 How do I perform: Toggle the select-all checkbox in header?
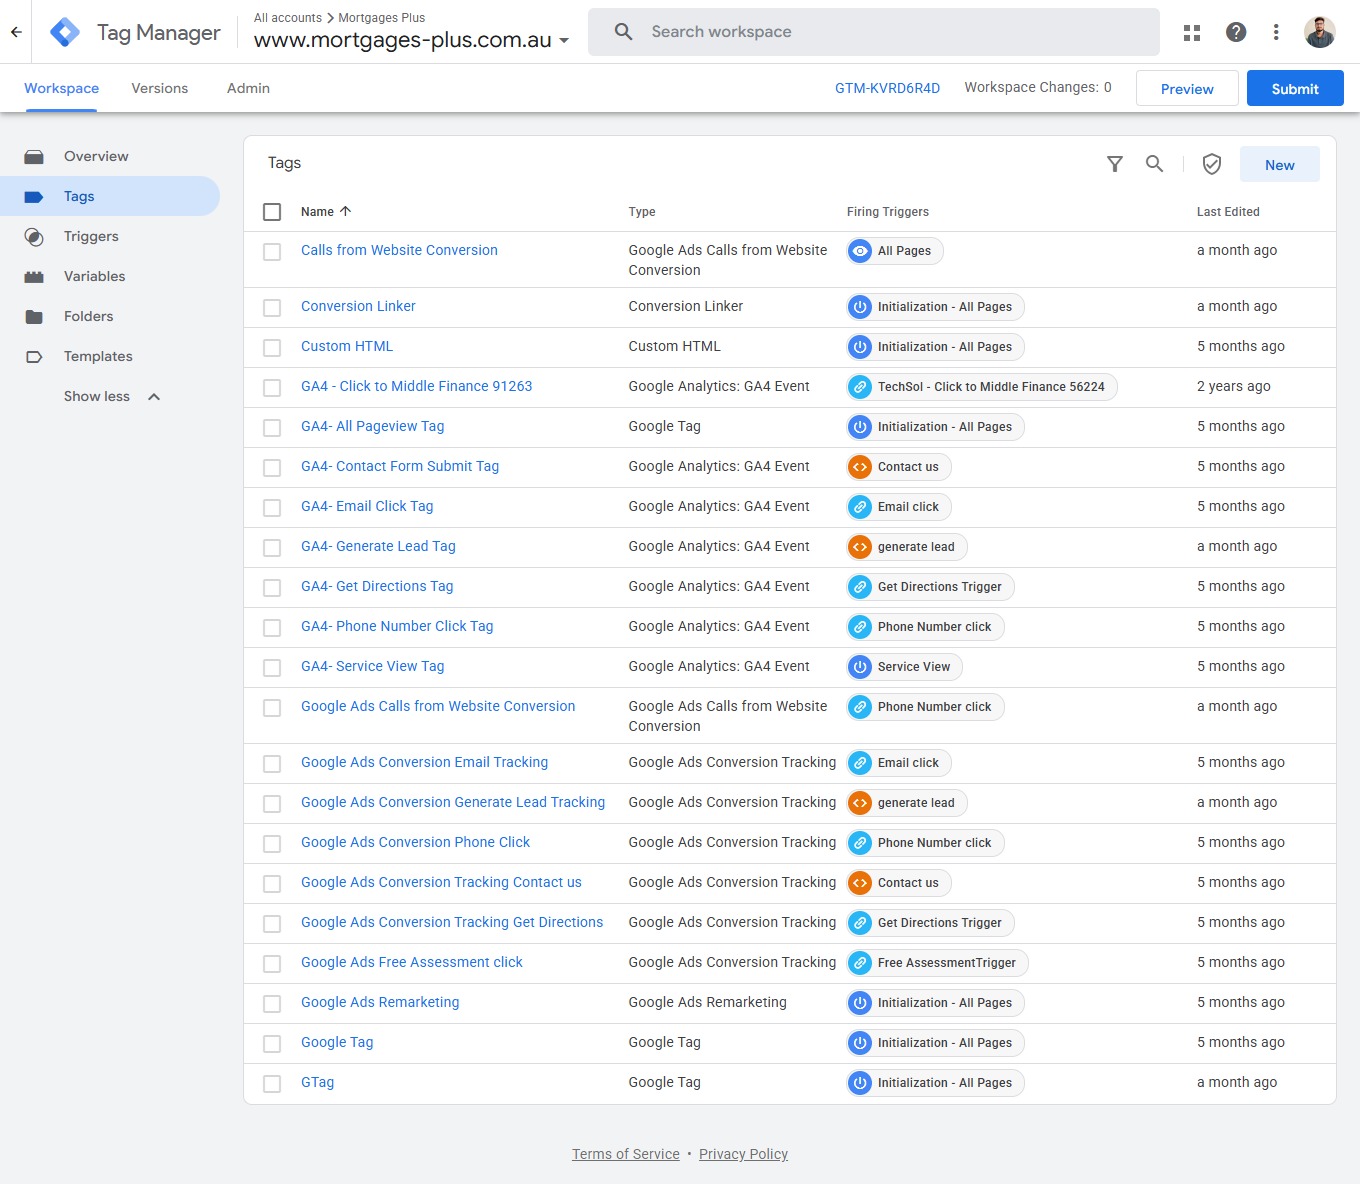pos(272,212)
